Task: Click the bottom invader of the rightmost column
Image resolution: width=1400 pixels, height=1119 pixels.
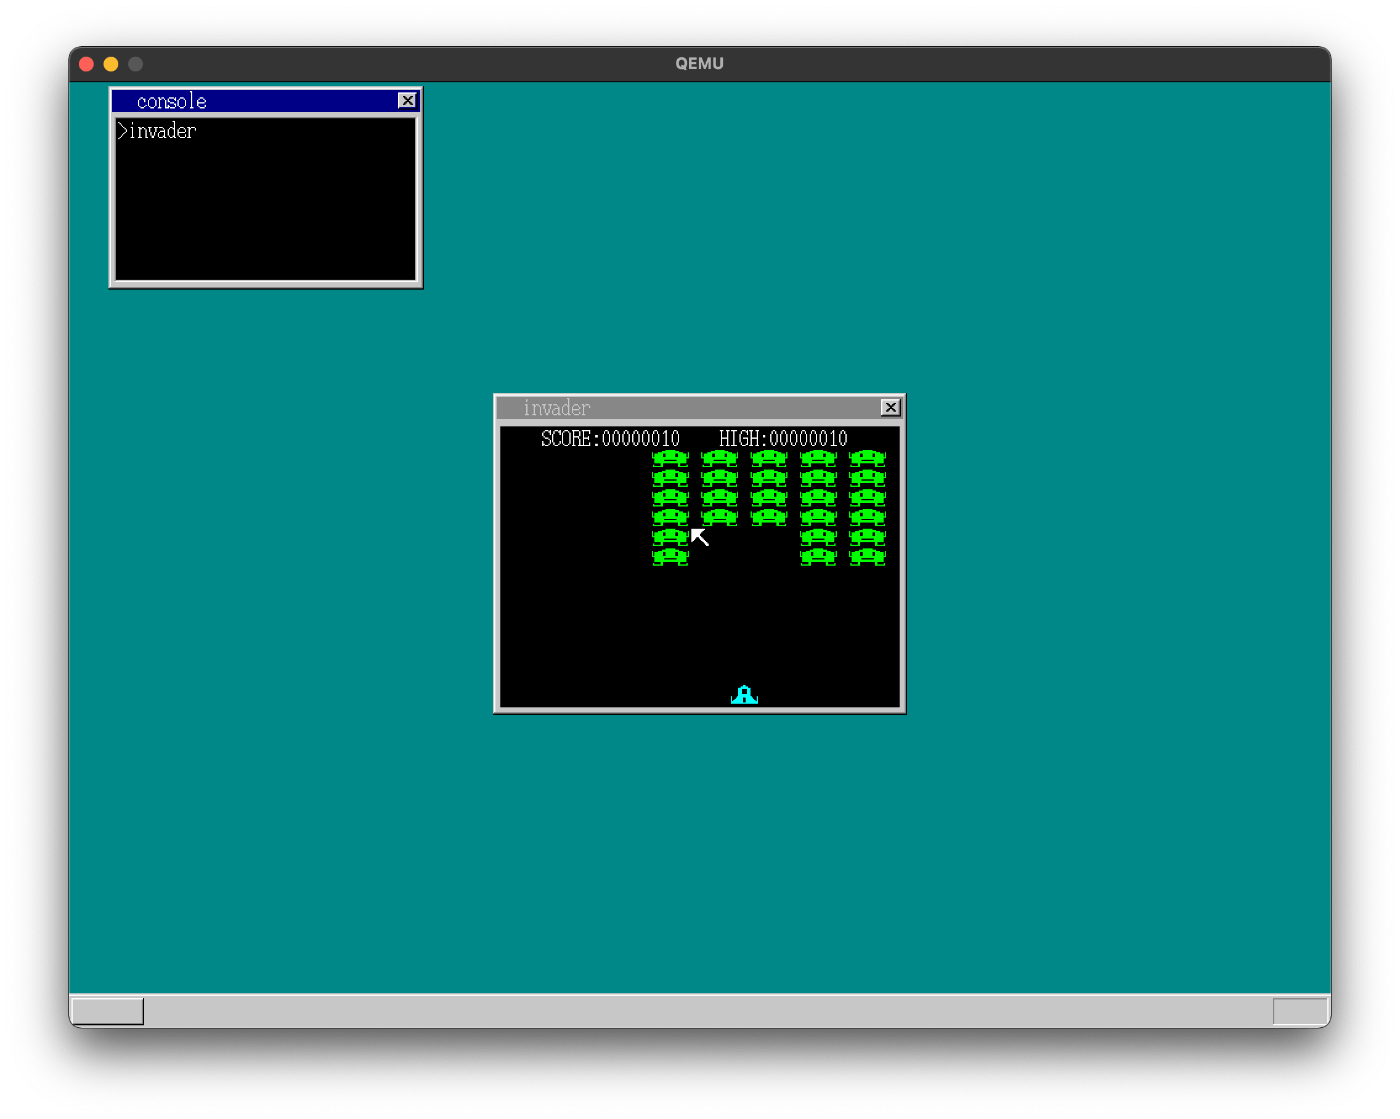Action: click(x=867, y=556)
